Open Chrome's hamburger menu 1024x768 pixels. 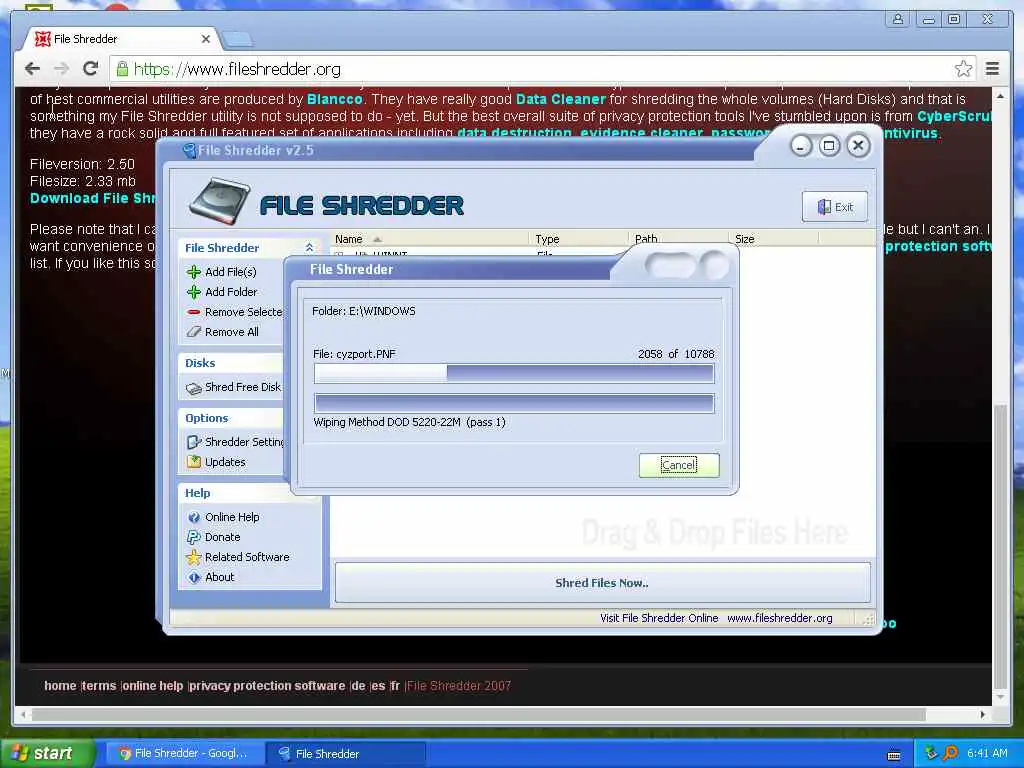(x=992, y=69)
